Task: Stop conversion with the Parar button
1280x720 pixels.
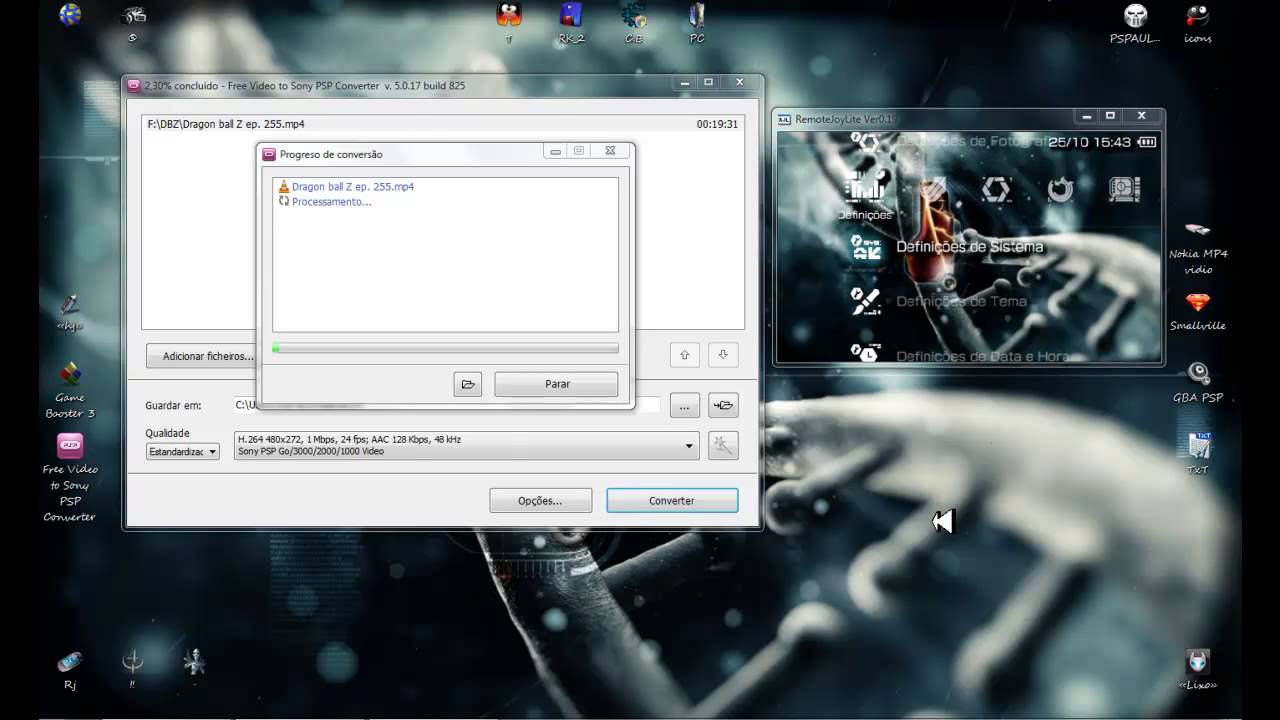Action: [556, 384]
